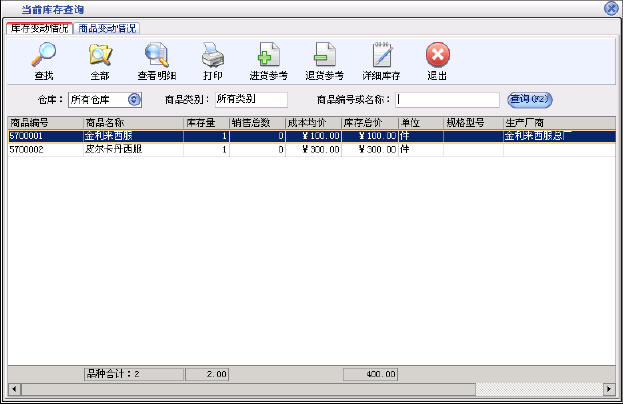Click the 全部 folder icon
This screenshot has height=404, width=623.
99,55
